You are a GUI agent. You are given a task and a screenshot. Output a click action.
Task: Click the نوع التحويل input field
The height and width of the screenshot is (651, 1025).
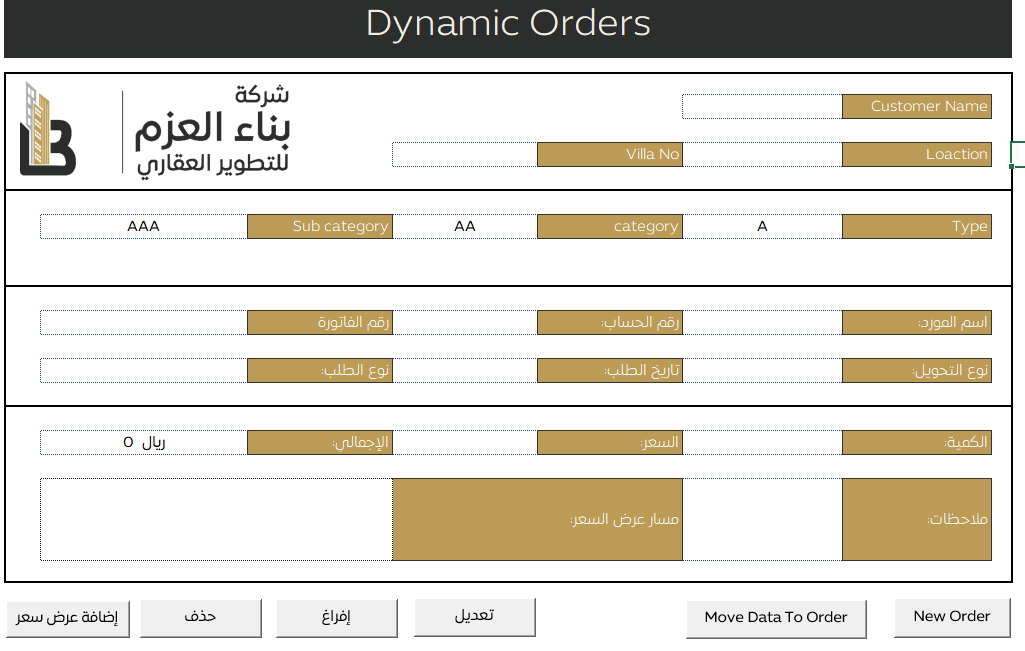[762, 371]
